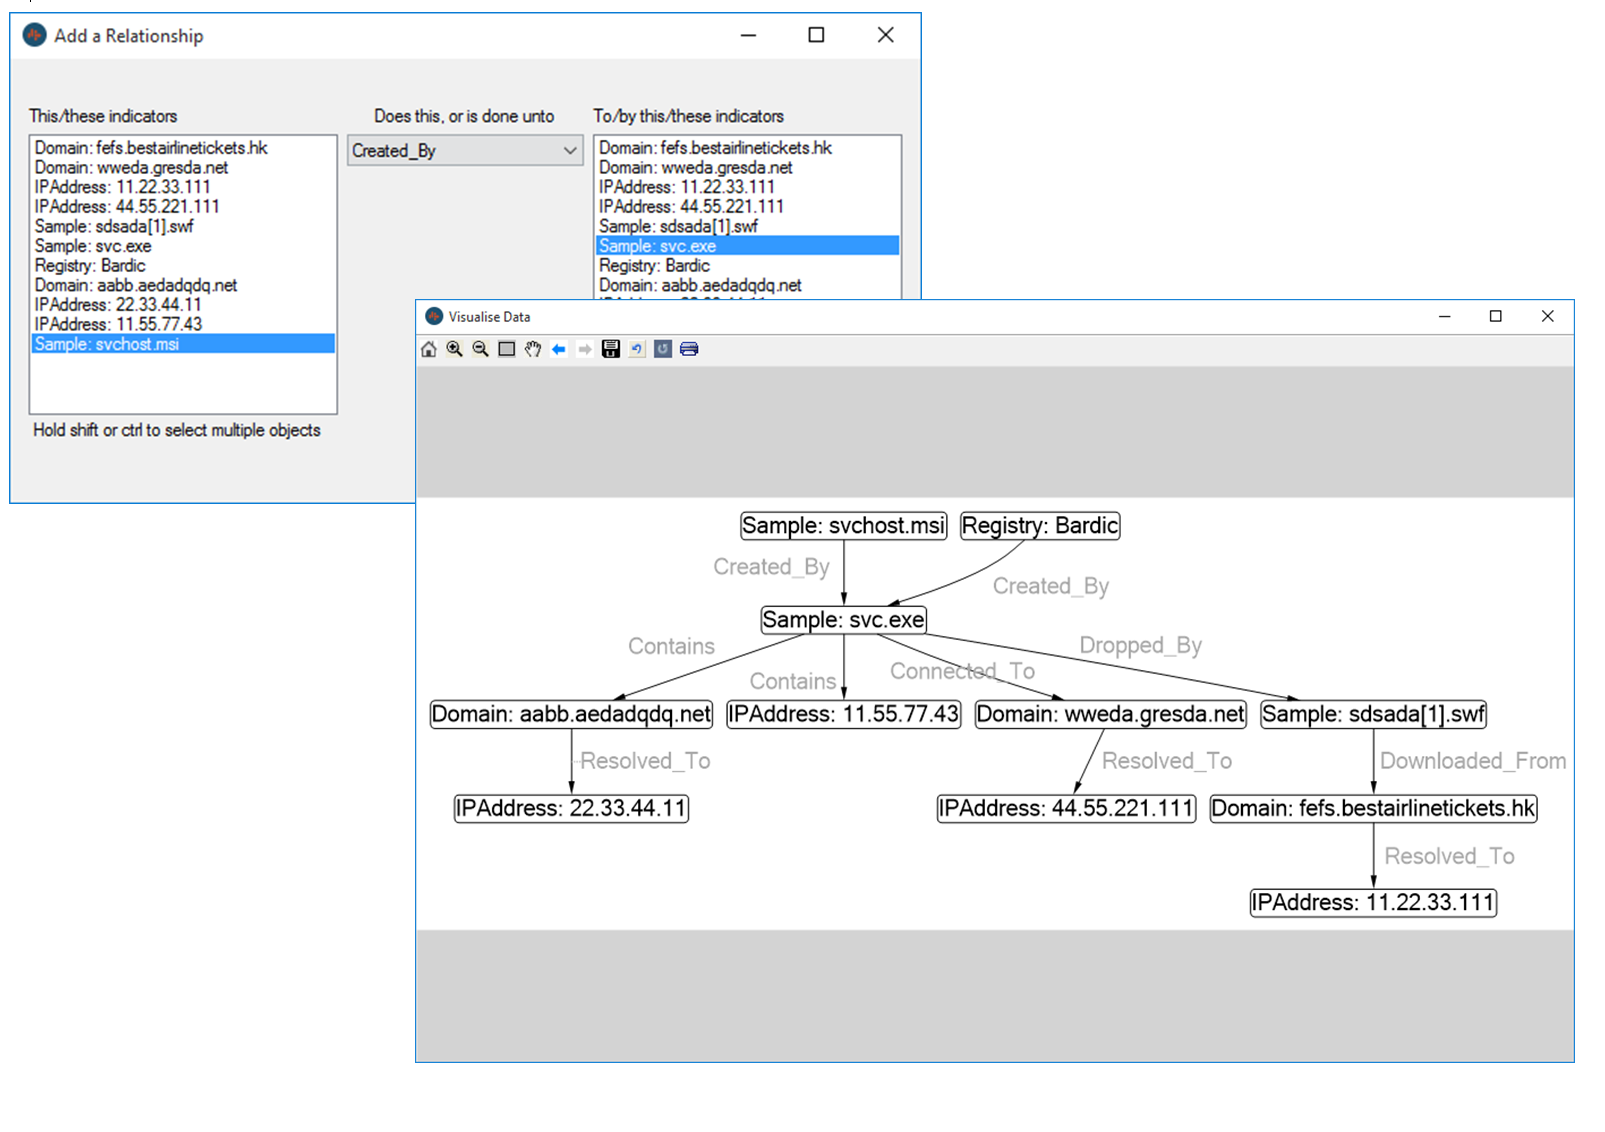Click the zoom out magnifier icon
This screenshot has width=1605, height=1132.
(481, 349)
